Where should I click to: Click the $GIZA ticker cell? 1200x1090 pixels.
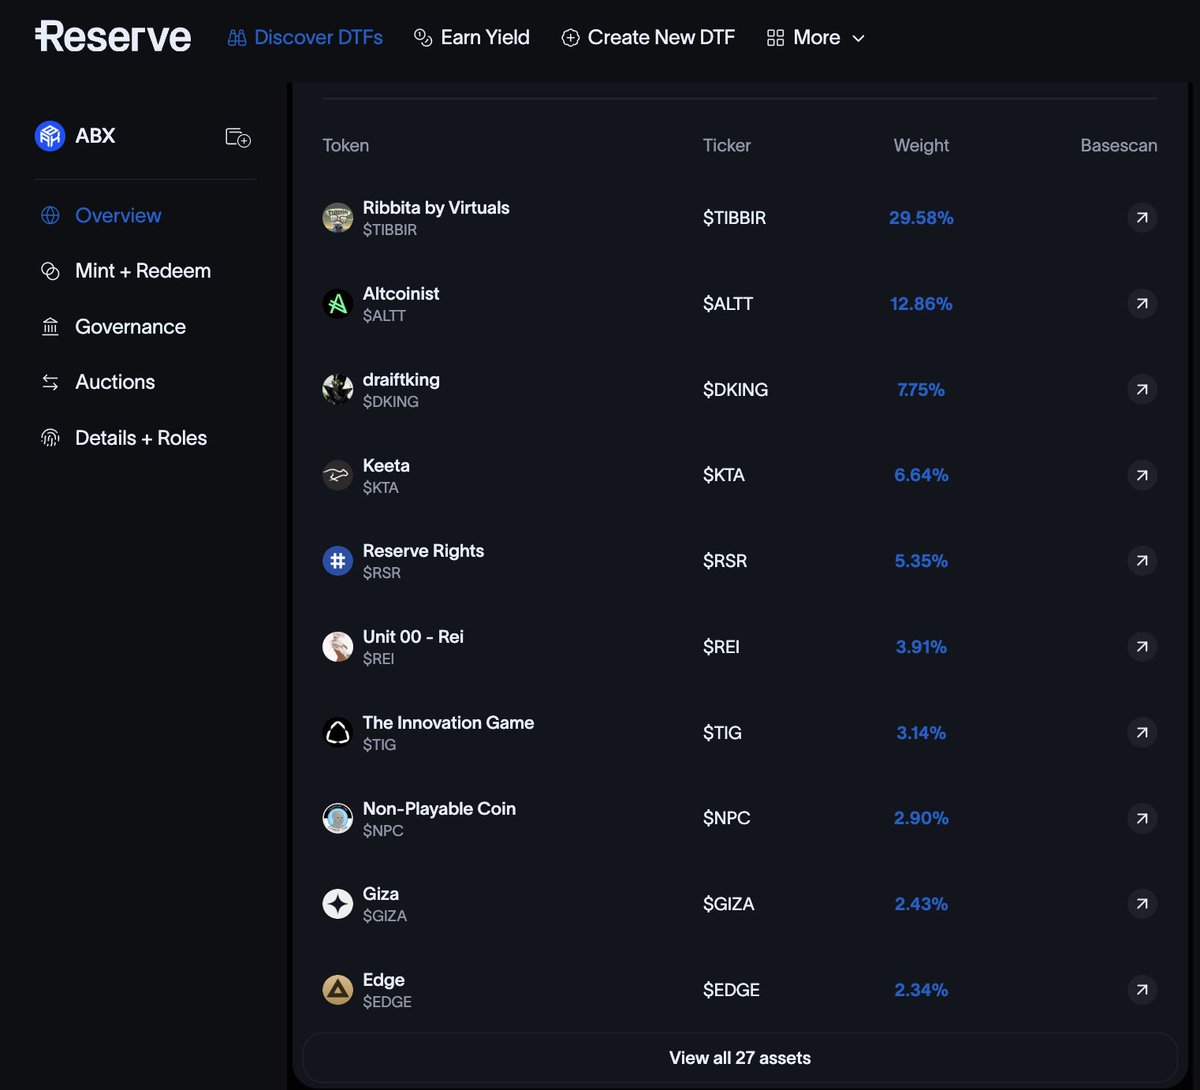click(729, 904)
